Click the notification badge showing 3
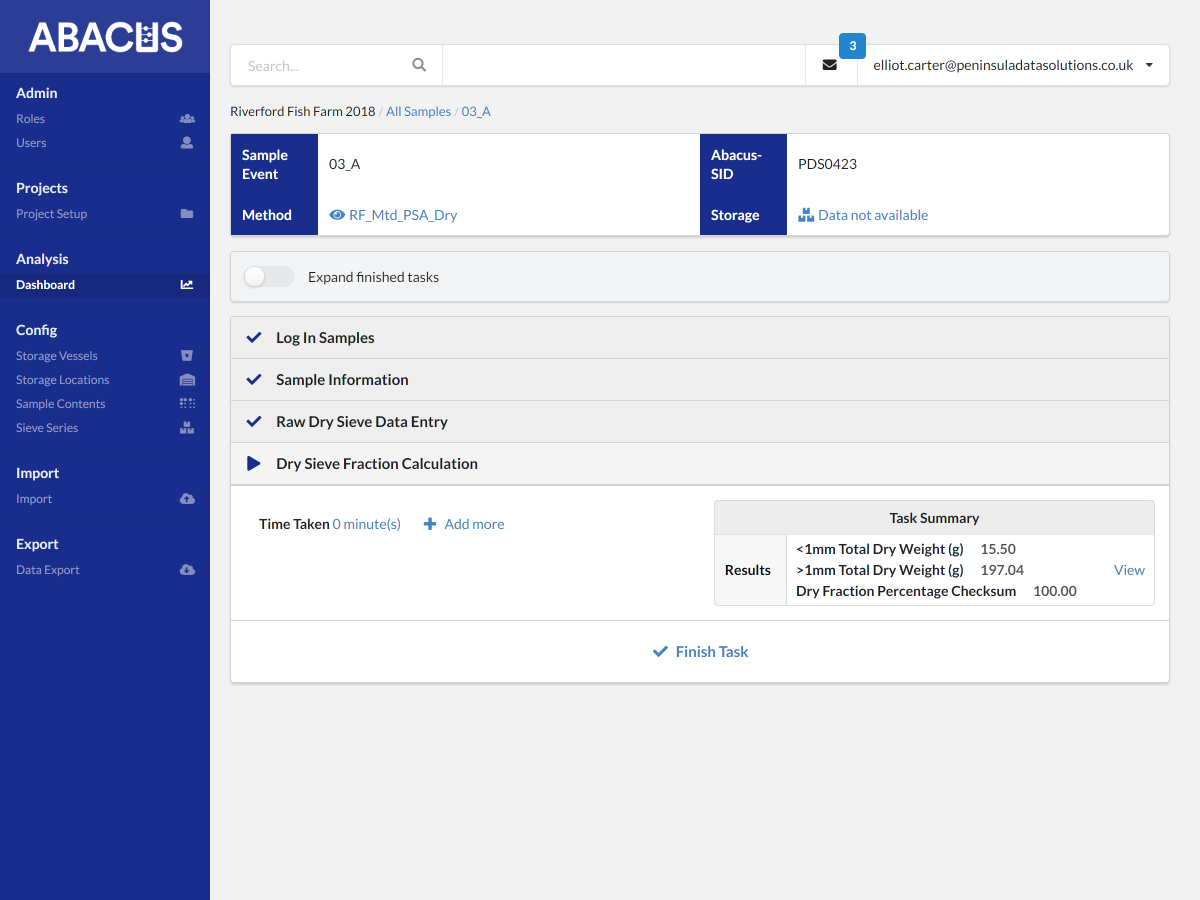The width and height of the screenshot is (1200, 900). pyautogui.click(x=852, y=46)
